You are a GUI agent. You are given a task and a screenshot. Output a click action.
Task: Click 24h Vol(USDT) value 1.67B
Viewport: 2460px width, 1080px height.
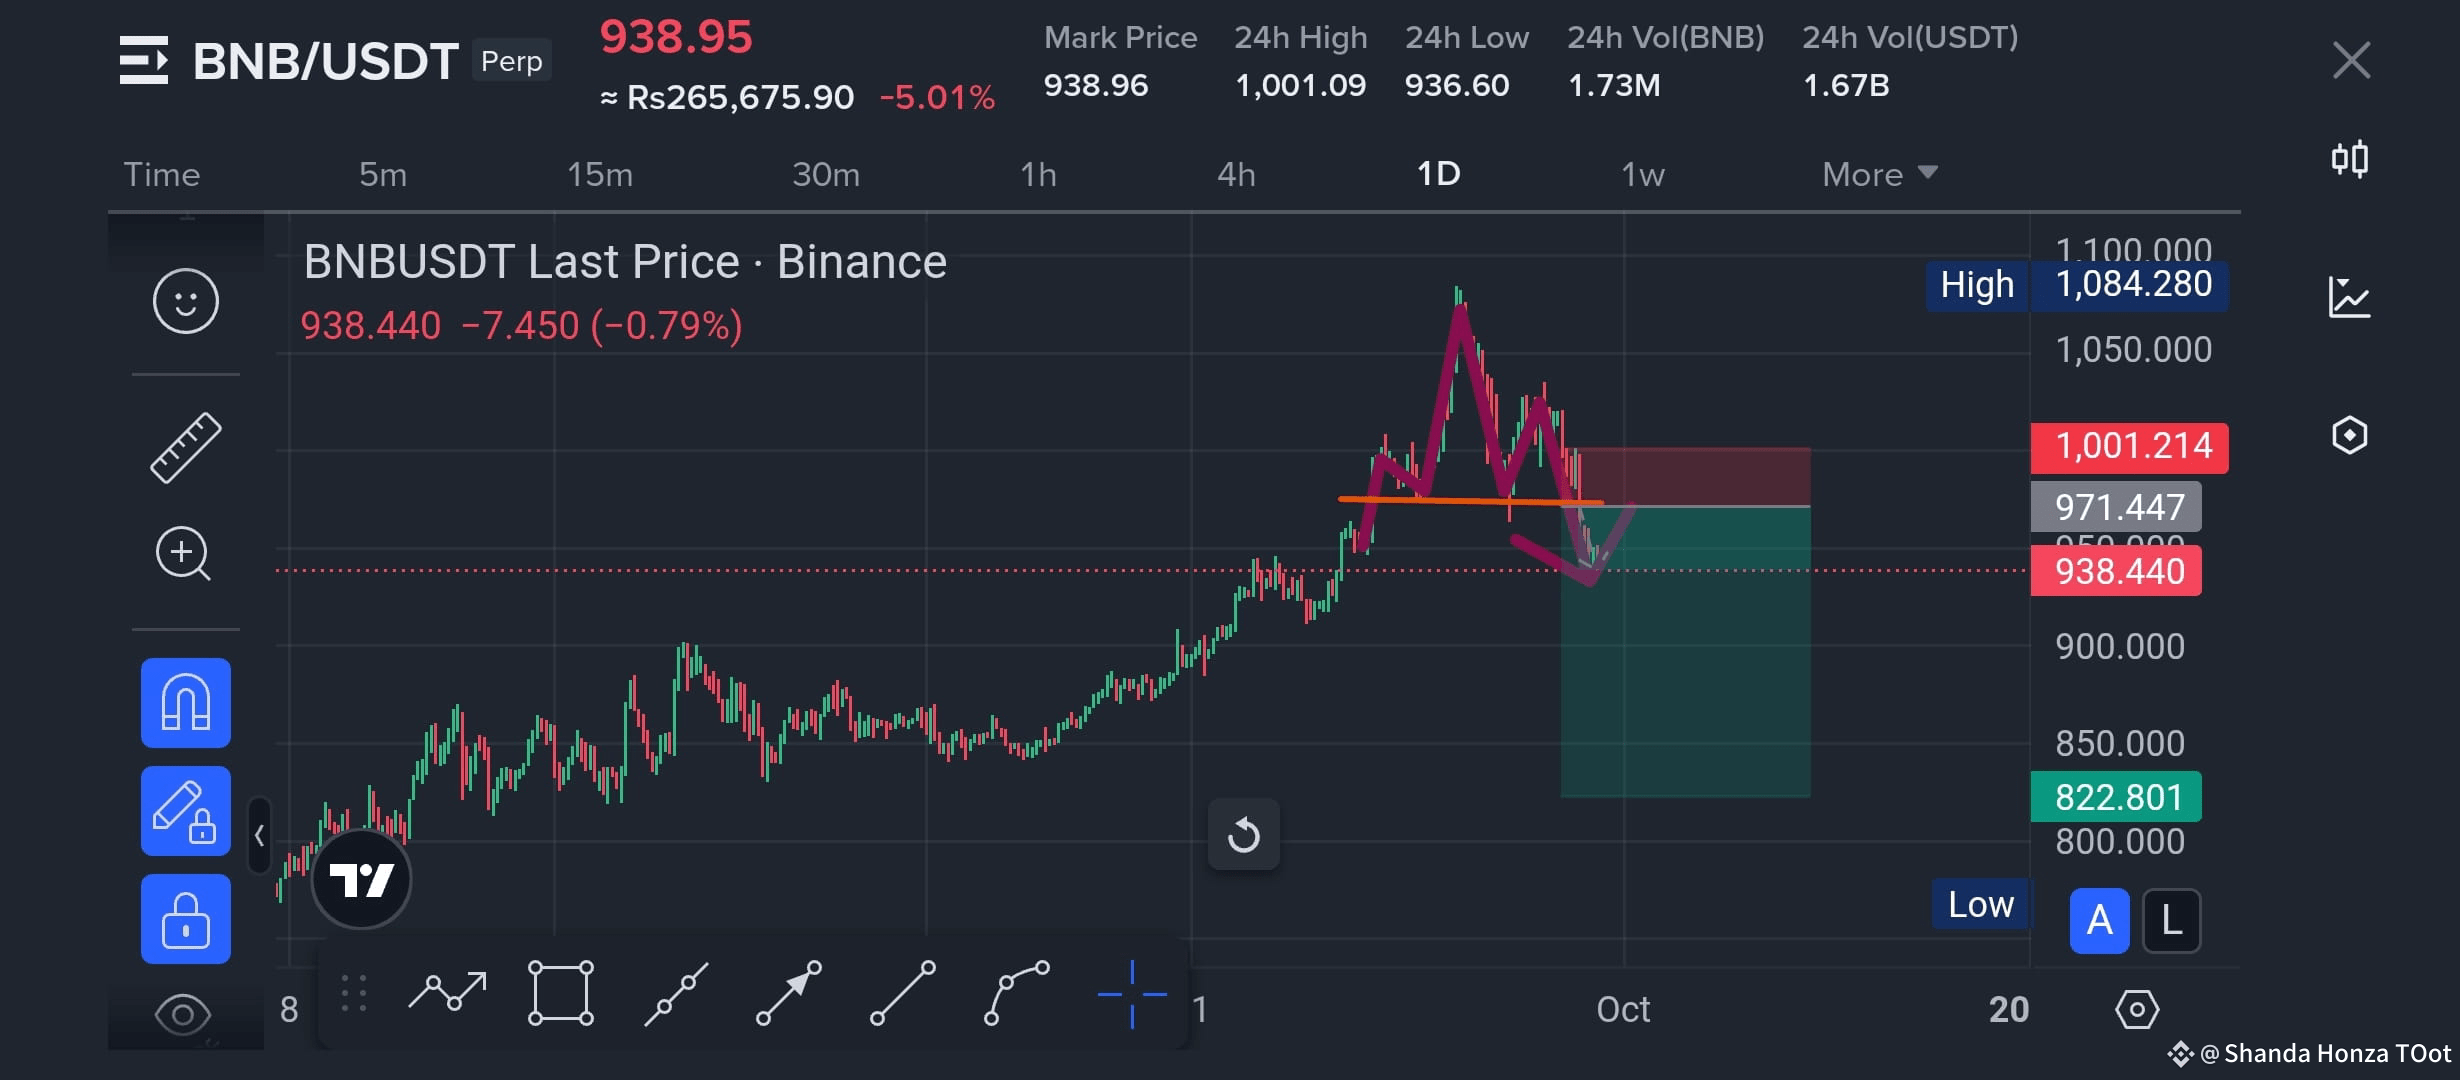(x=1846, y=86)
